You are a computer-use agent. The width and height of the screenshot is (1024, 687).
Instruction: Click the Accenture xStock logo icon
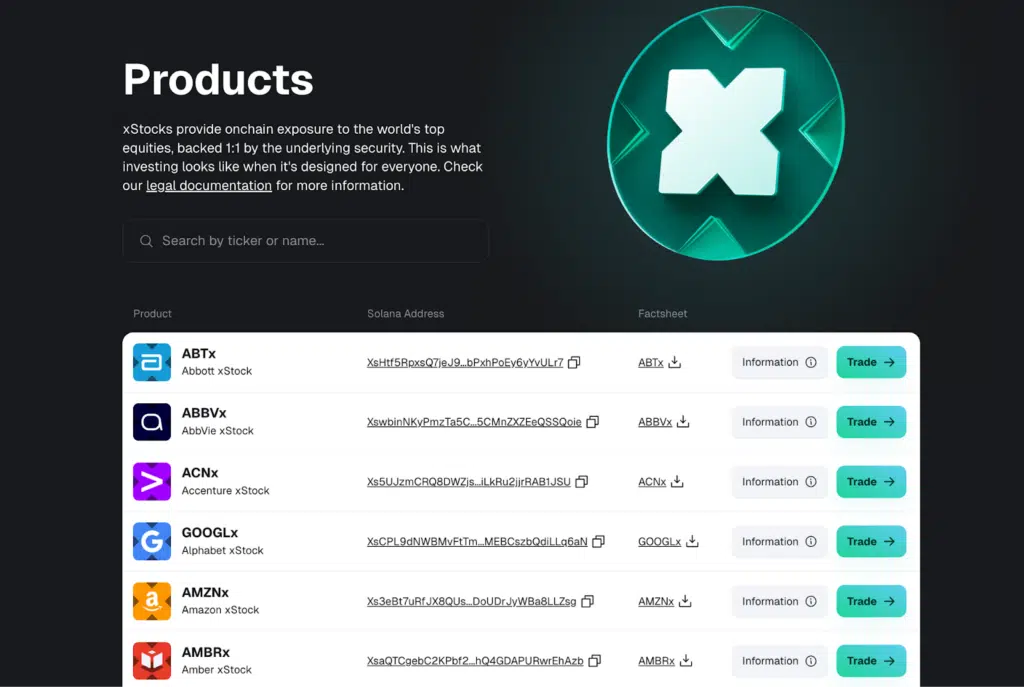click(152, 481)
